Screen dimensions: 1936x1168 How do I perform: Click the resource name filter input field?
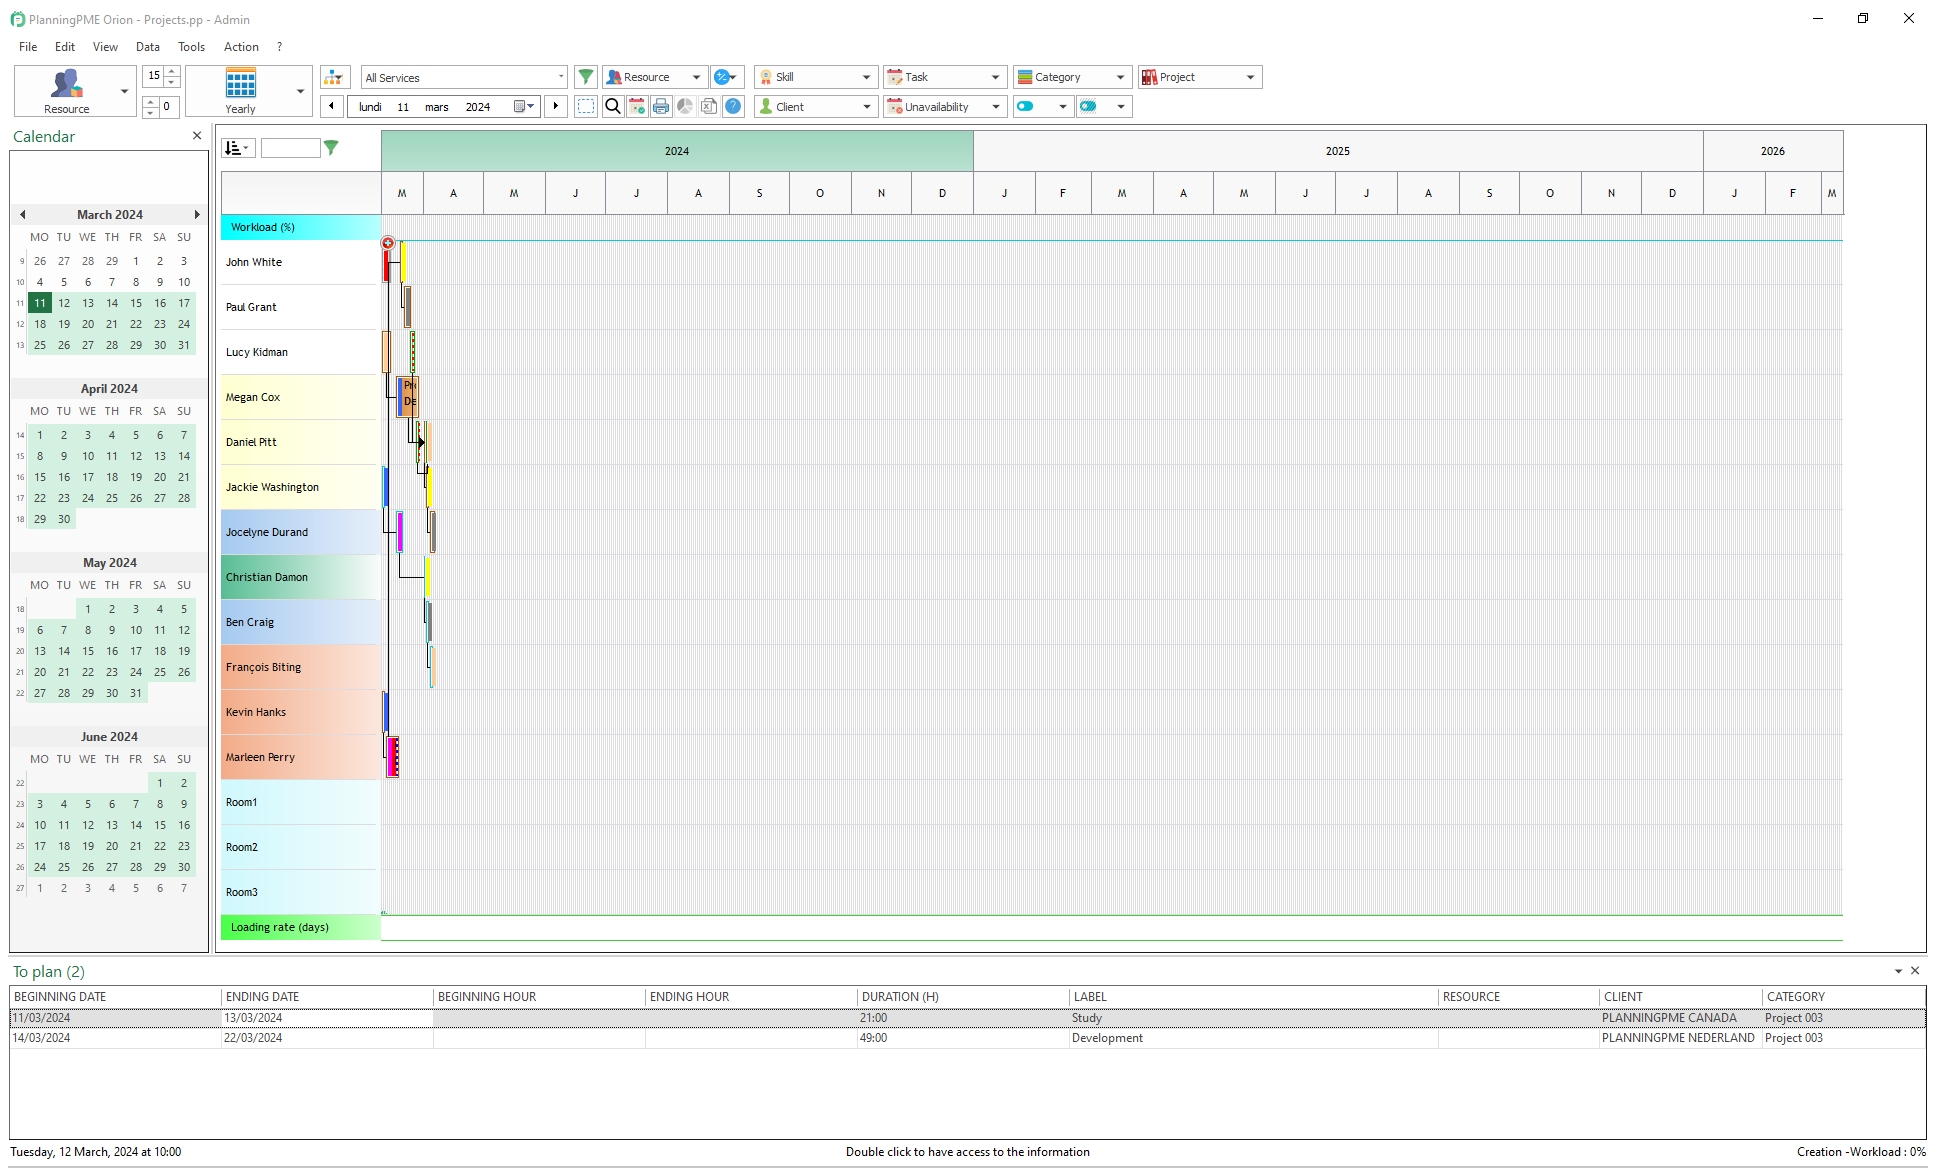pyautogui.click(x=290, y=148)
